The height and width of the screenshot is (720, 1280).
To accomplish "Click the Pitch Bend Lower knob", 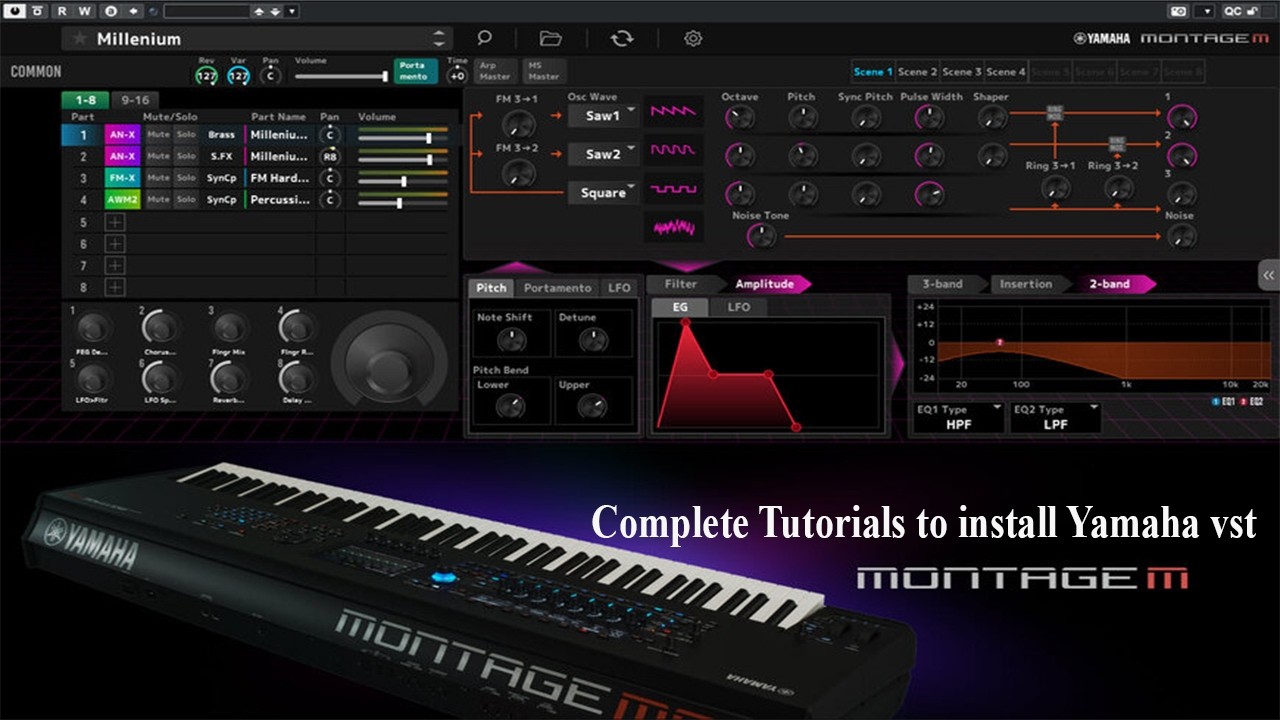I will [511, 406].
